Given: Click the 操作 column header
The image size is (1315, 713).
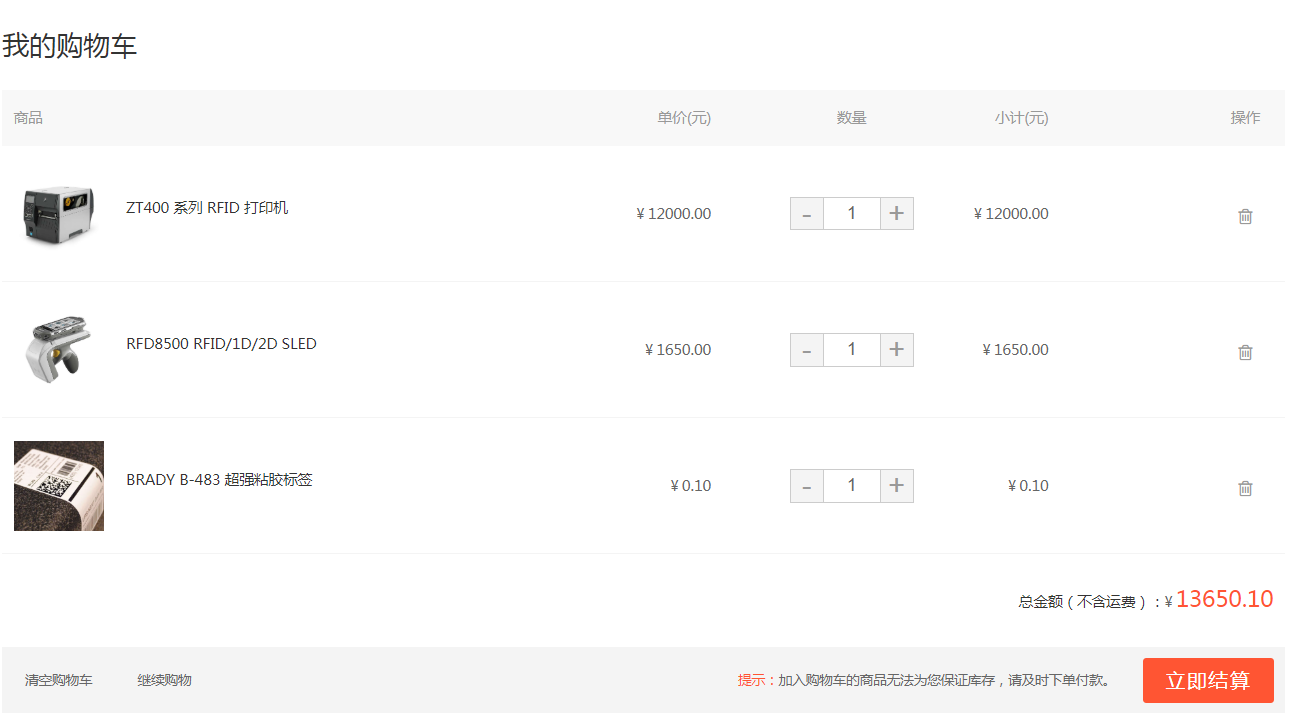Looking at the screenshot, I should point(1245,118).
